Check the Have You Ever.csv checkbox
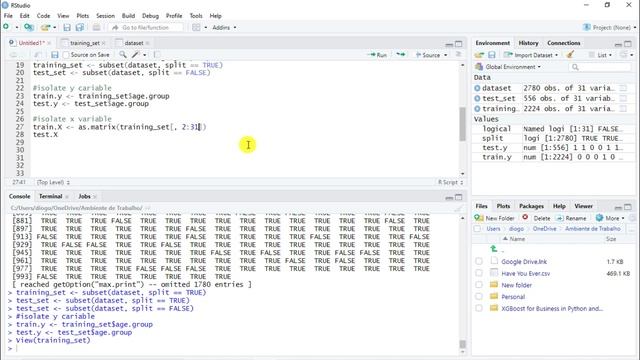 [x=479, y=273]
